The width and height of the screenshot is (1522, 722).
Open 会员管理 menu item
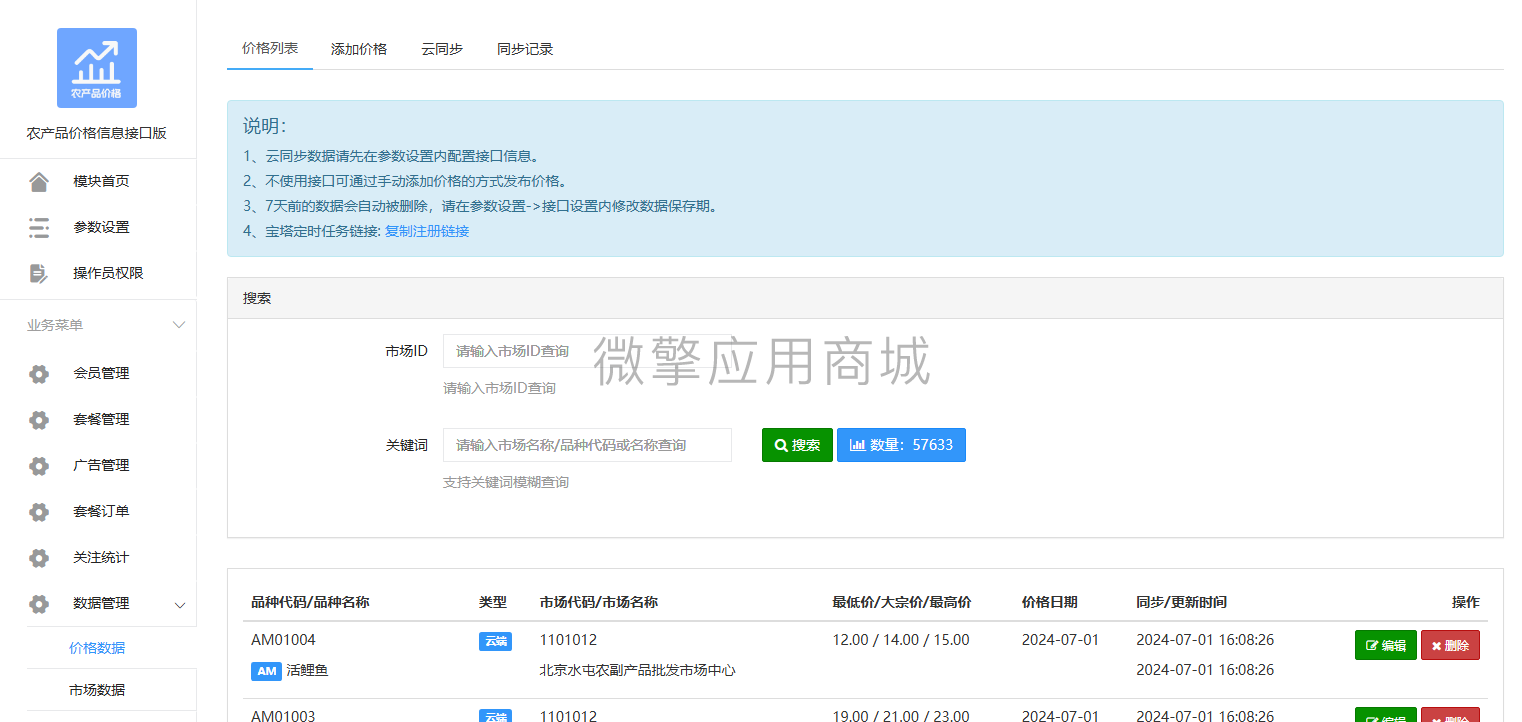click(x=101, y=373)
